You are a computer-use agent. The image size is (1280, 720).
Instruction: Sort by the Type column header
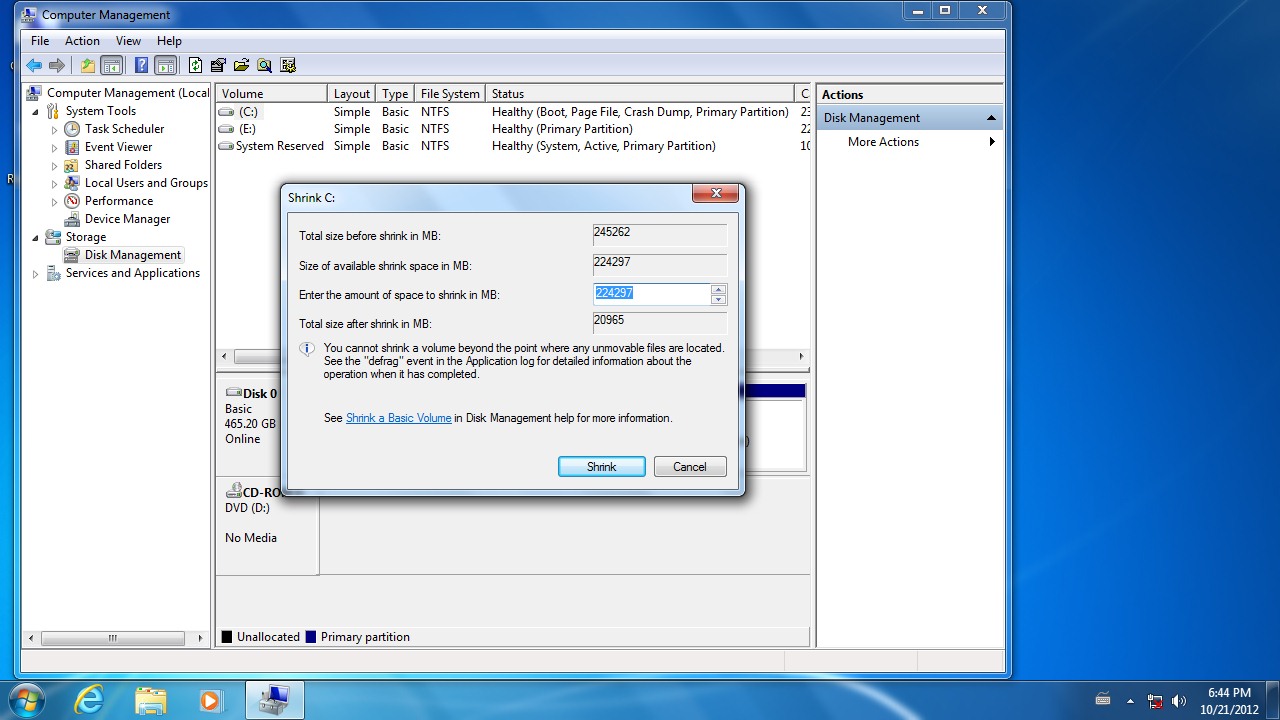pyautogui.click(x=395, y=94)
